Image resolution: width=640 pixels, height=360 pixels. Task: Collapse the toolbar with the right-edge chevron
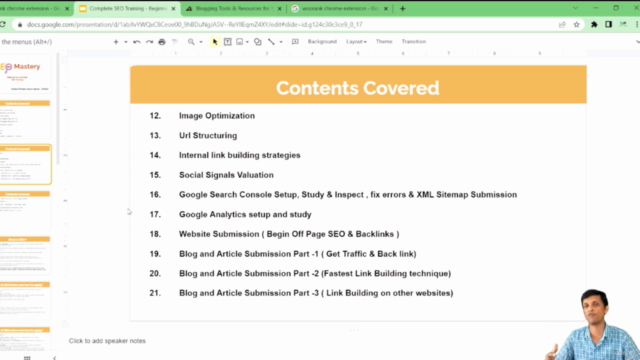tap(638, 42)
